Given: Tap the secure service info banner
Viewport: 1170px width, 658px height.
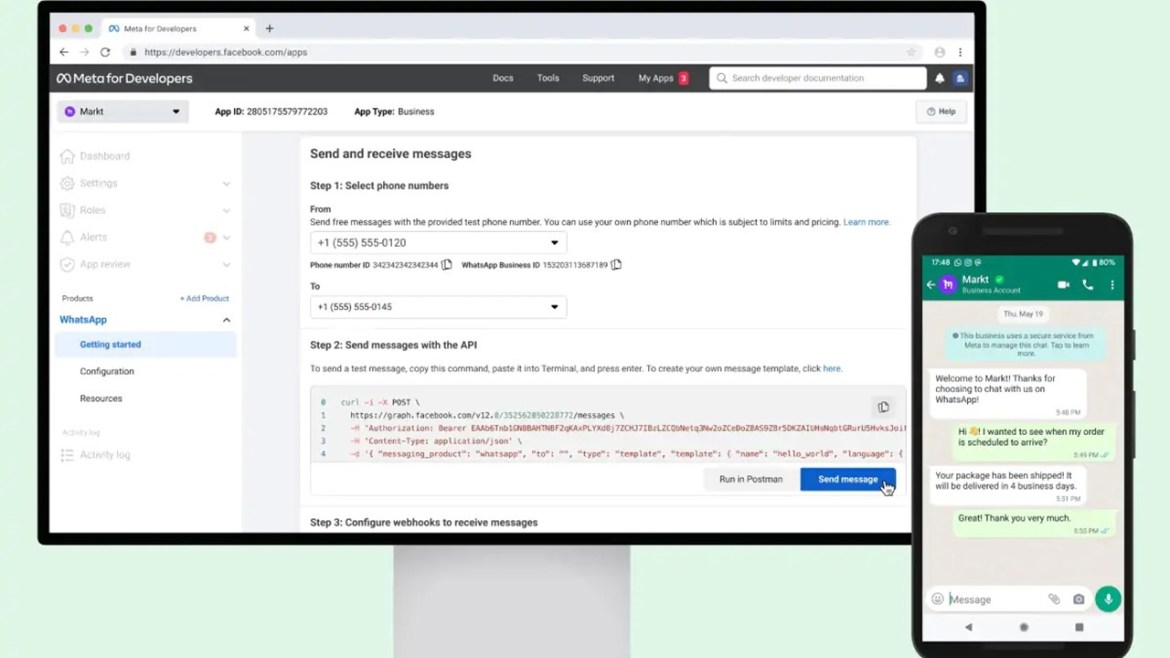Looking at the screenshot, I should pyautogui.click(x=1024, y=345).
